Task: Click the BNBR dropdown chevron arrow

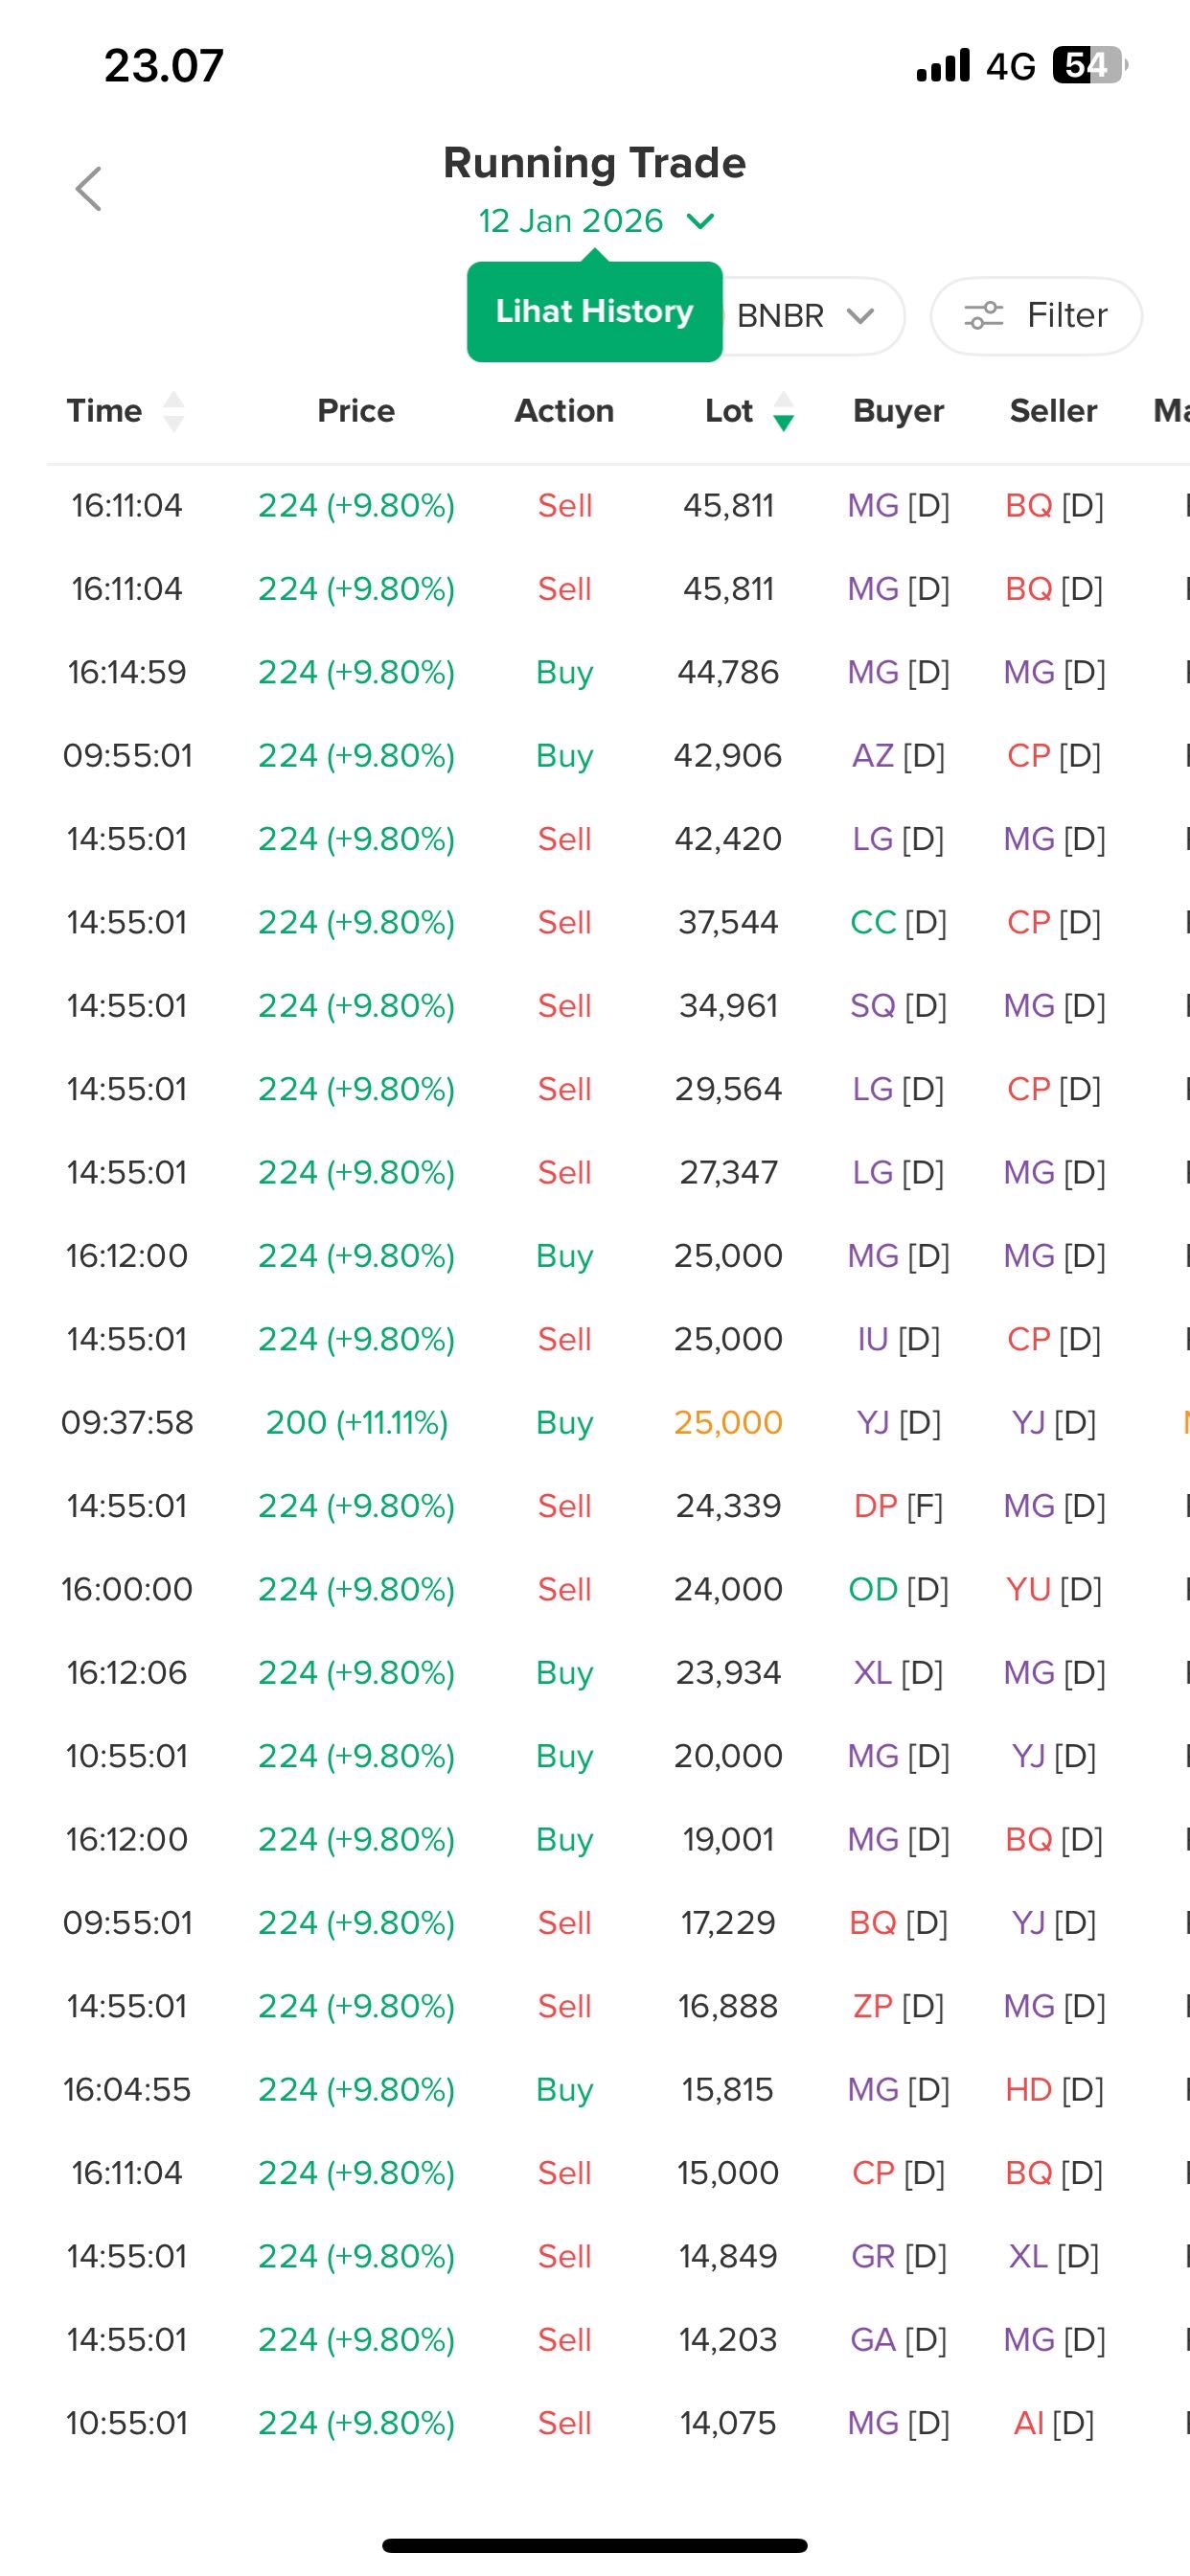Action: coord(860,316)
